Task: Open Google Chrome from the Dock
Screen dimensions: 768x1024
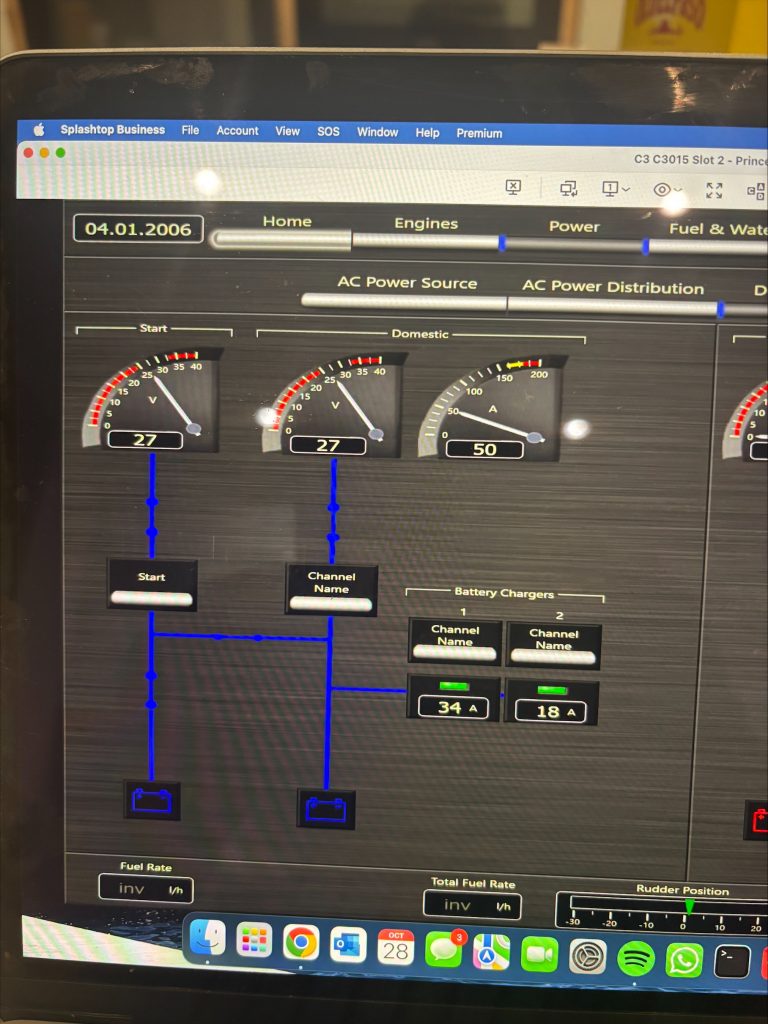Action: click(x=301, y=941)
